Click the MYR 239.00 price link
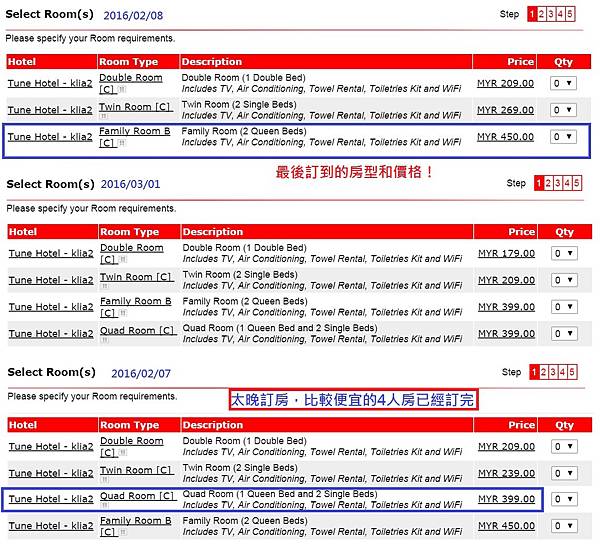This screenshot has height=547, width=600. (x=507, y=474)
